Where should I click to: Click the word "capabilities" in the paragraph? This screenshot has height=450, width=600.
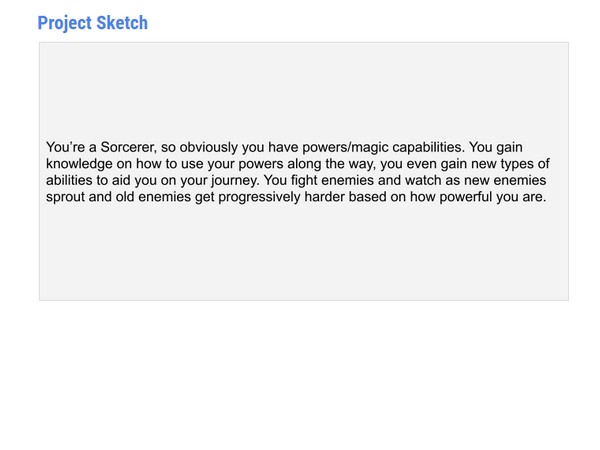click(422, 147)
